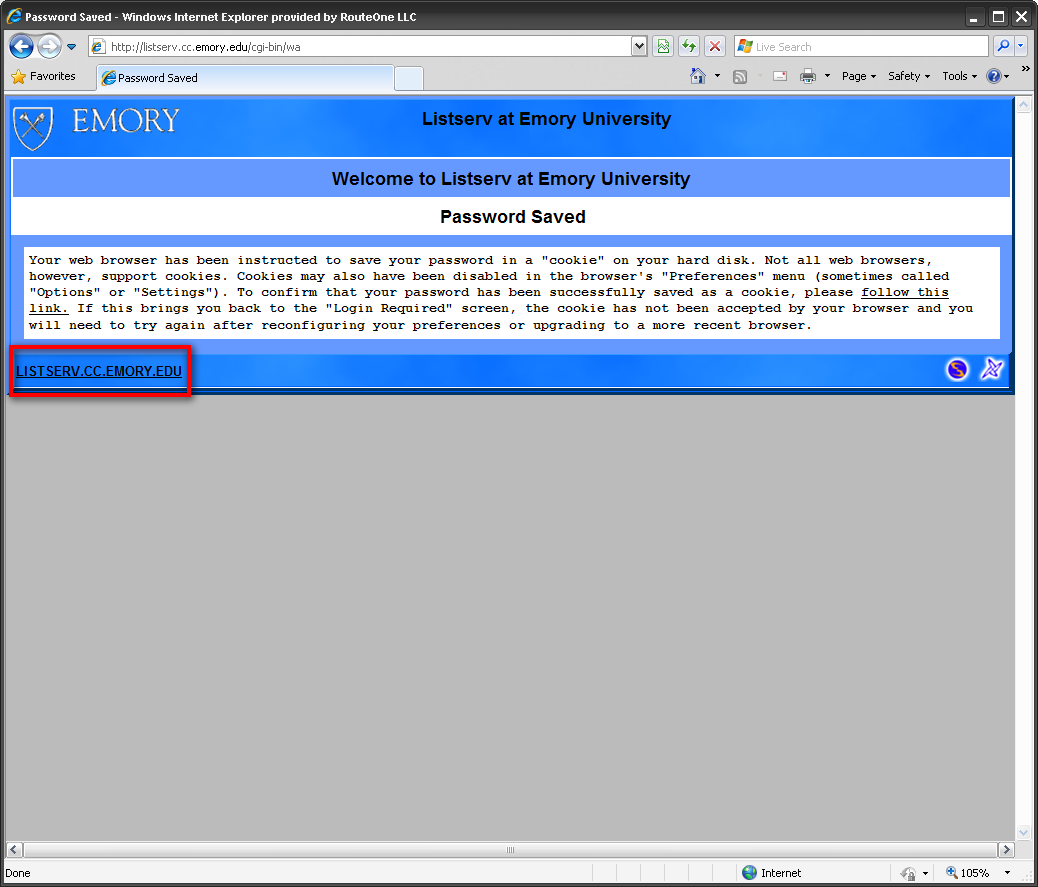Screen dimensions: 1038x887
Task: Open the Page menu
Action: (x=859, y=76)
